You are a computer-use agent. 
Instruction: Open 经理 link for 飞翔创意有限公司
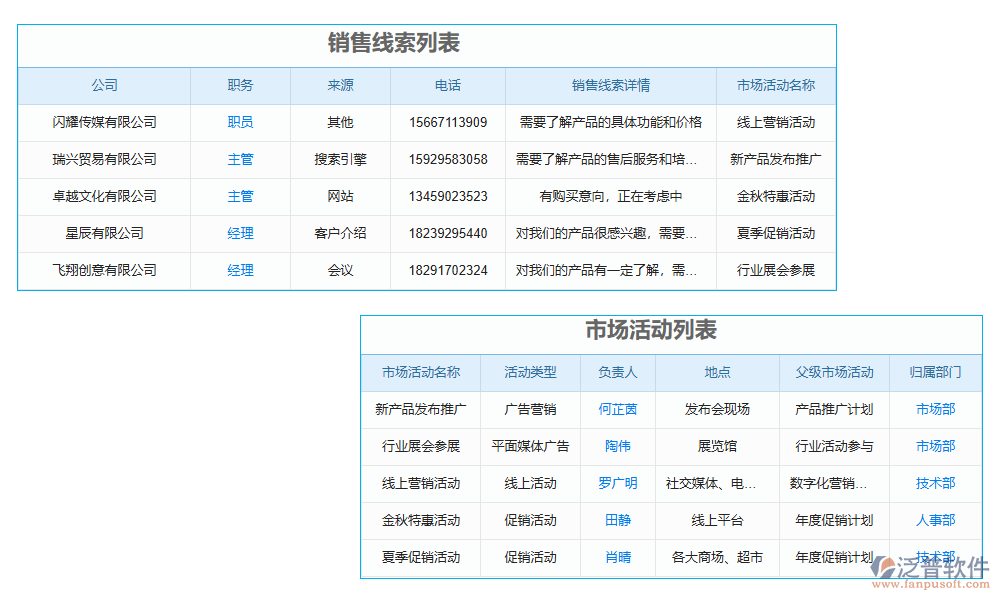(240, 270)
